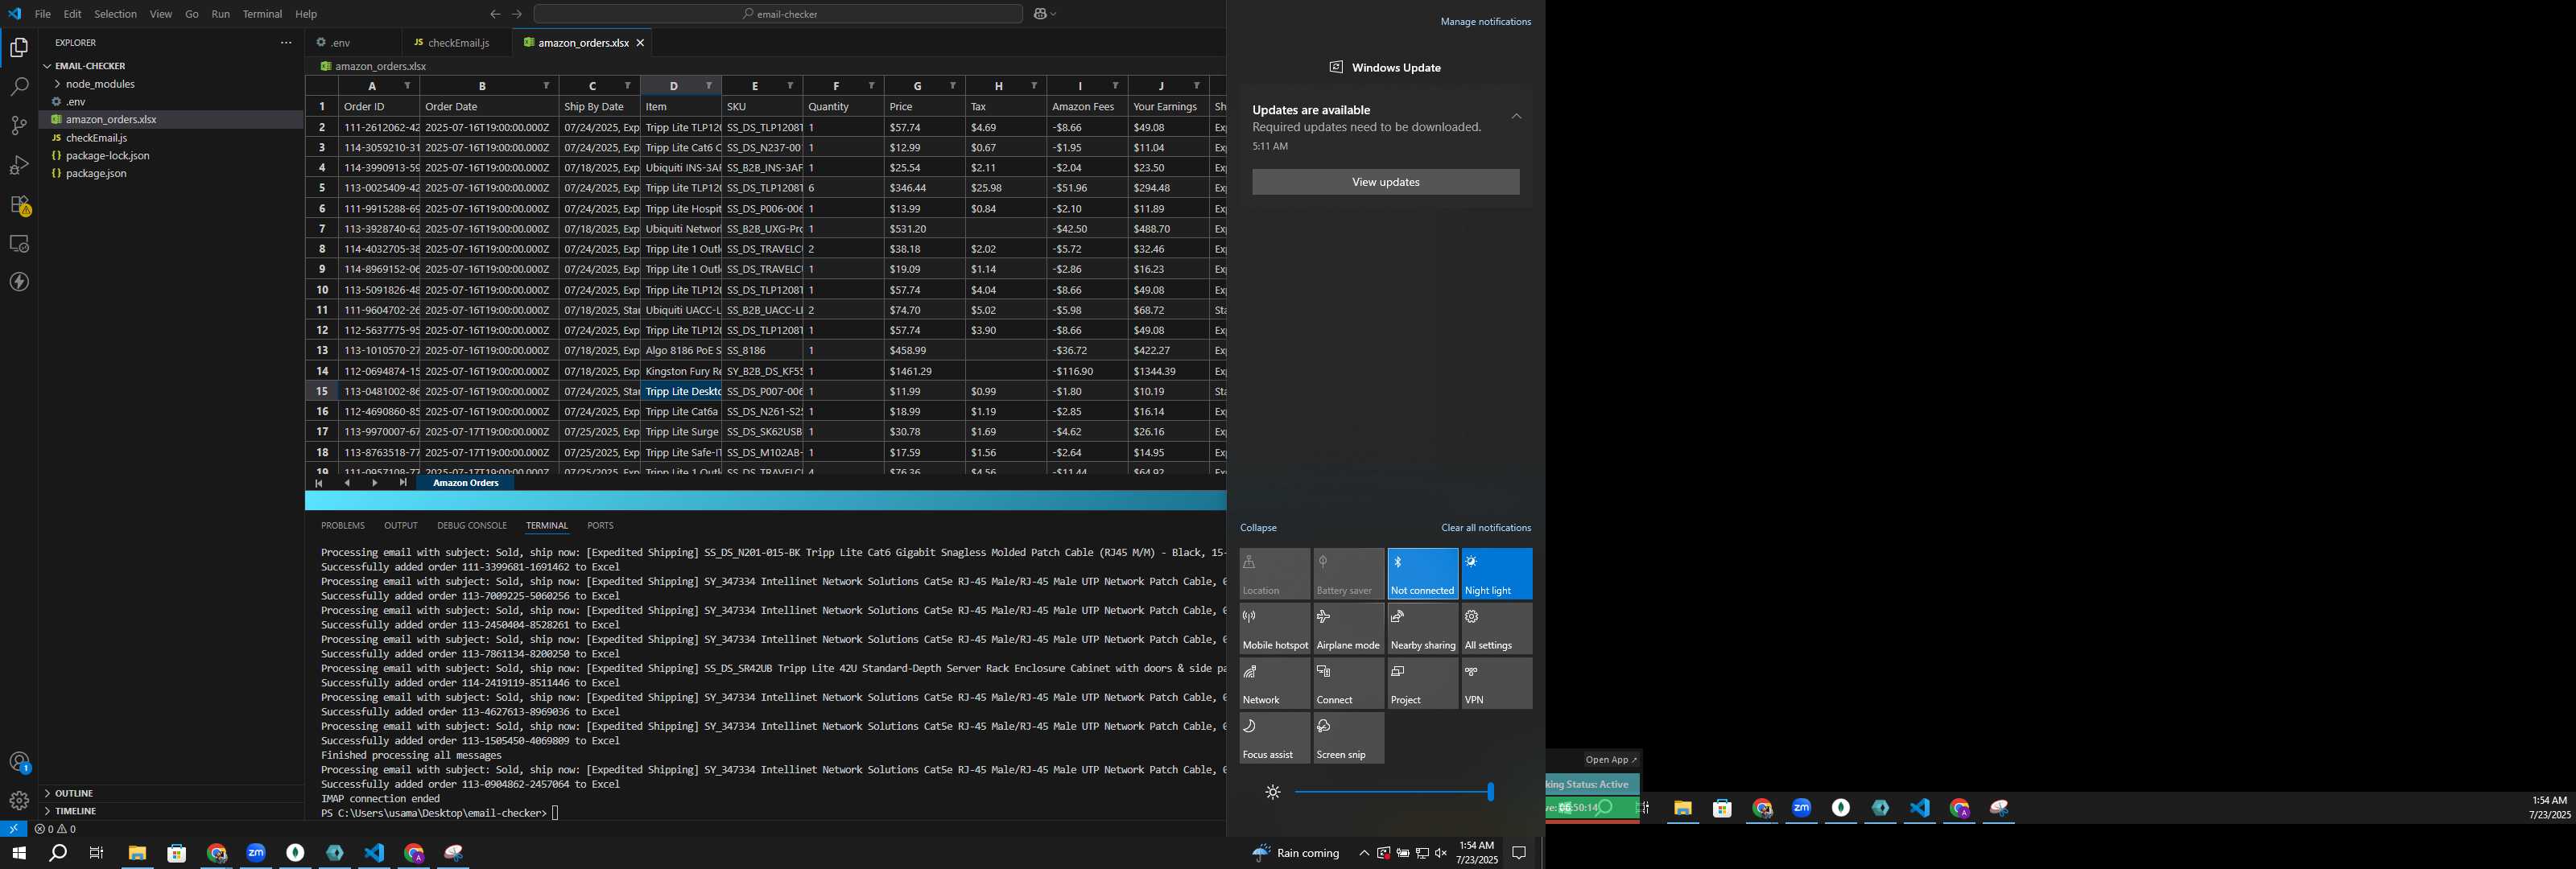The width and height of the screenshot is (2576, 869).
Task: Switch to the Problems panel tab
Action: coord(343,525)
